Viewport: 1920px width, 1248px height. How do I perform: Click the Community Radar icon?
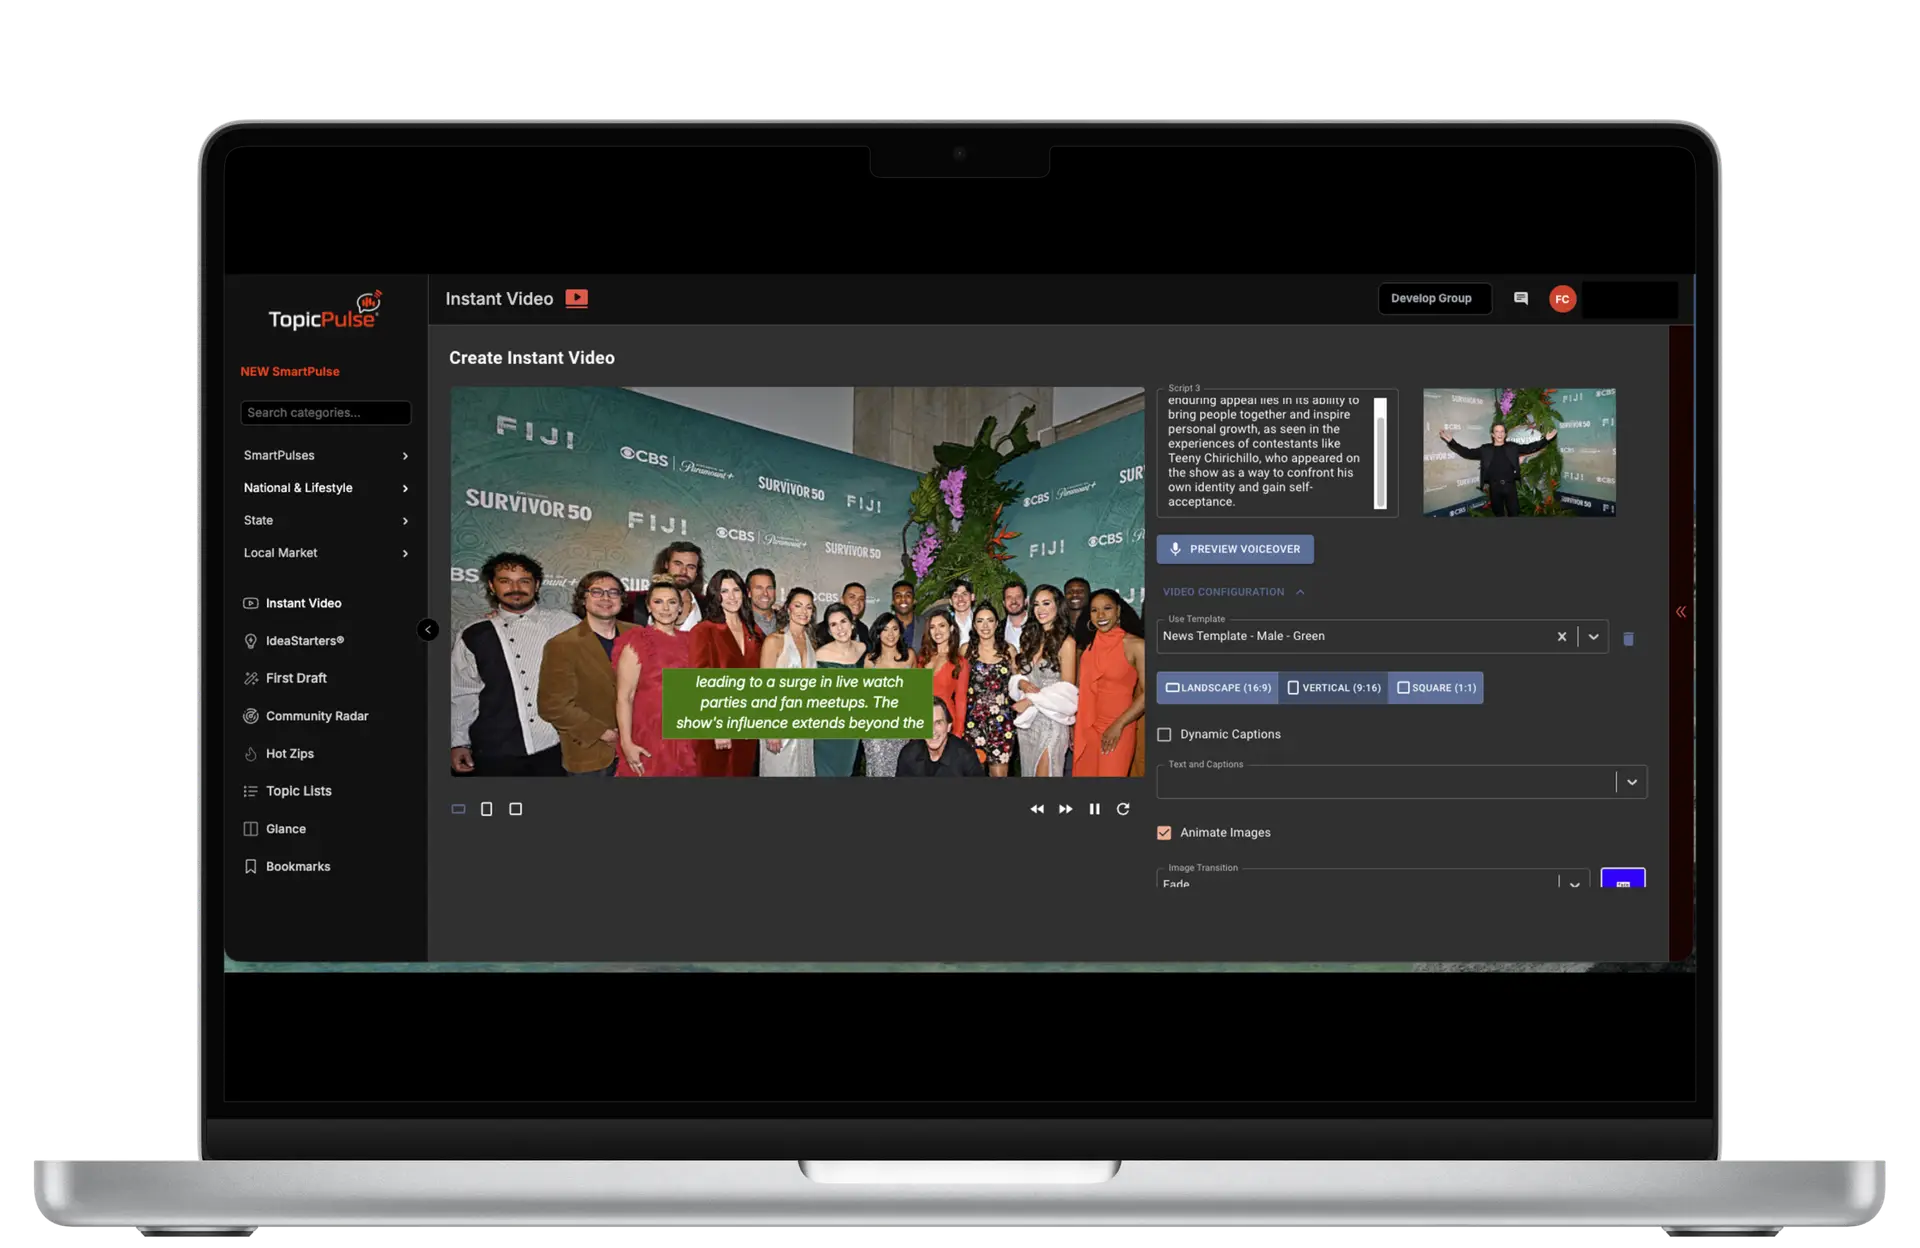(251, 716)
